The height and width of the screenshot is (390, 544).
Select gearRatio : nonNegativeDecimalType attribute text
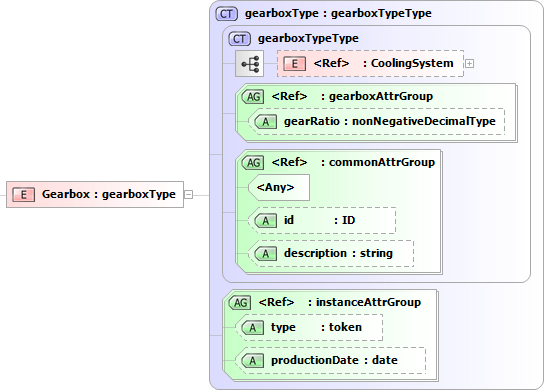click(x=390, y=121)
